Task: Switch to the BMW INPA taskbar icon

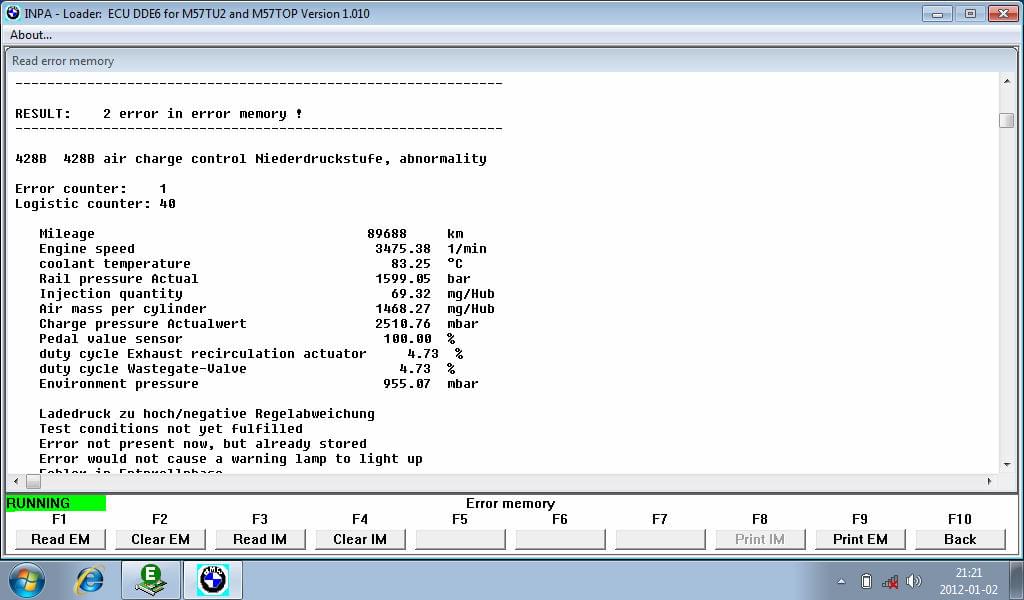Action: click(212, 580)
